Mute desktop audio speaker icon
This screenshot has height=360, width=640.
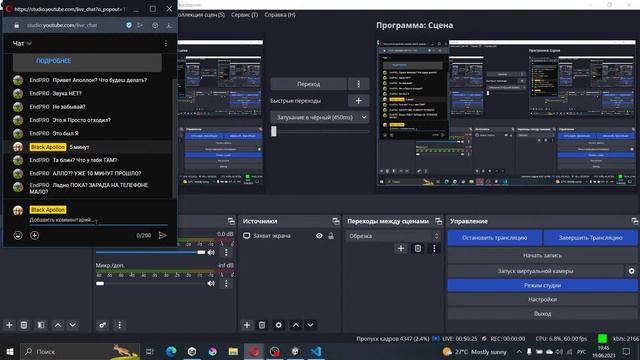tap(211, 253)
